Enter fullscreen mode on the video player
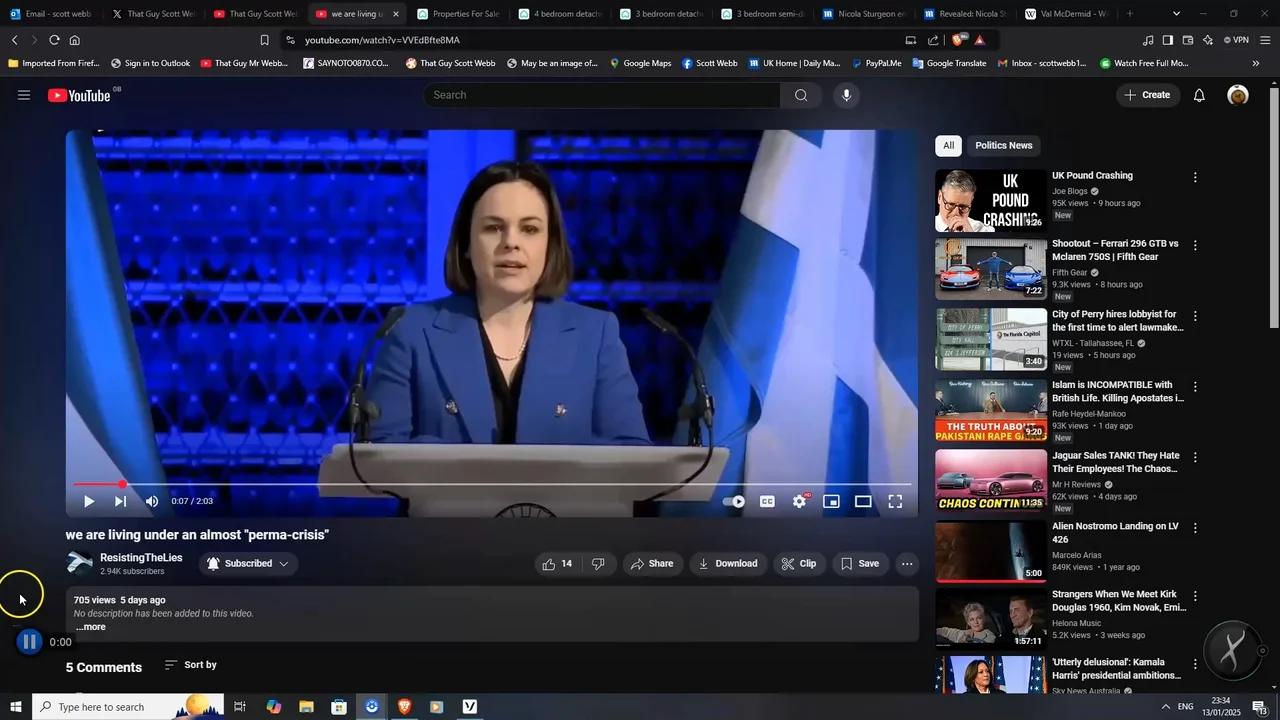 895,502
